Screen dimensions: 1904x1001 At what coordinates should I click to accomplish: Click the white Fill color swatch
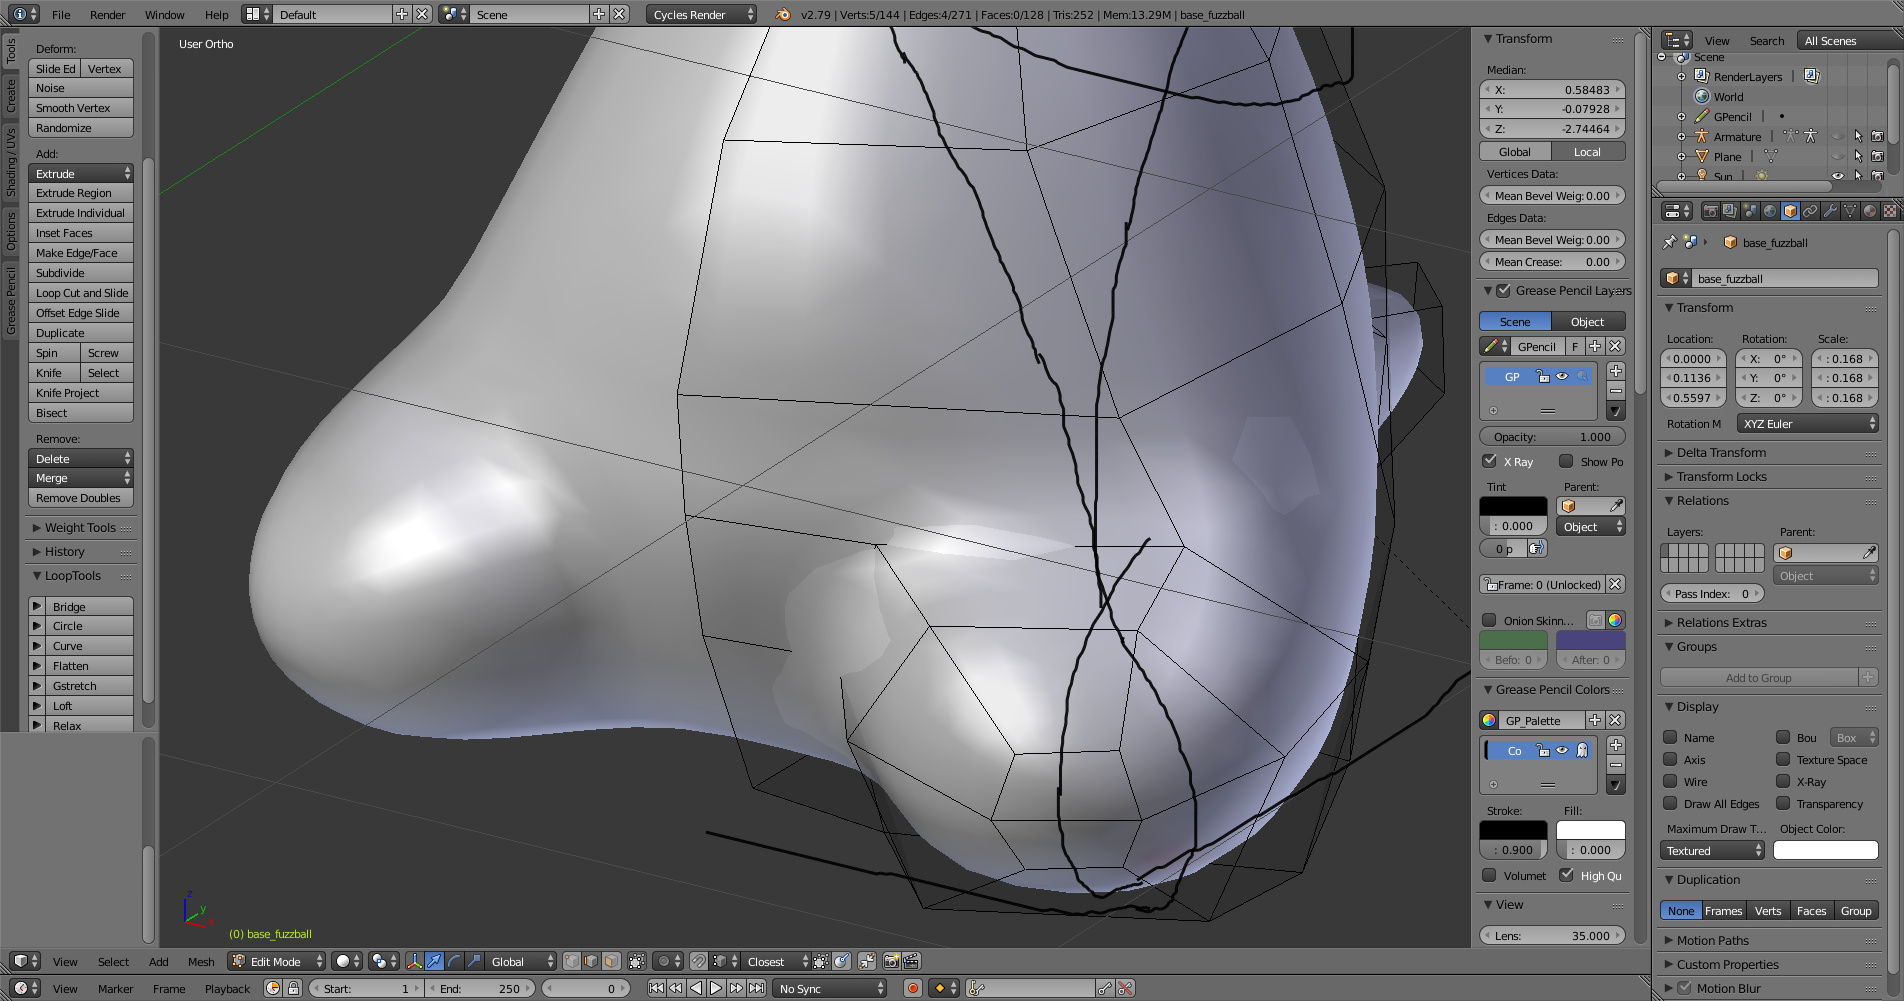[x=1590, y=829]
